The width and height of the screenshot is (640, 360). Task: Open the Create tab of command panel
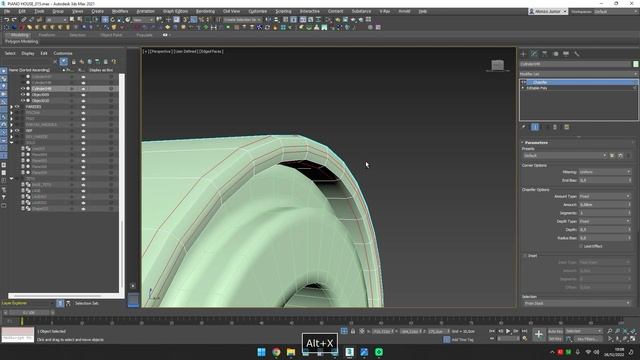pos(524,54)
